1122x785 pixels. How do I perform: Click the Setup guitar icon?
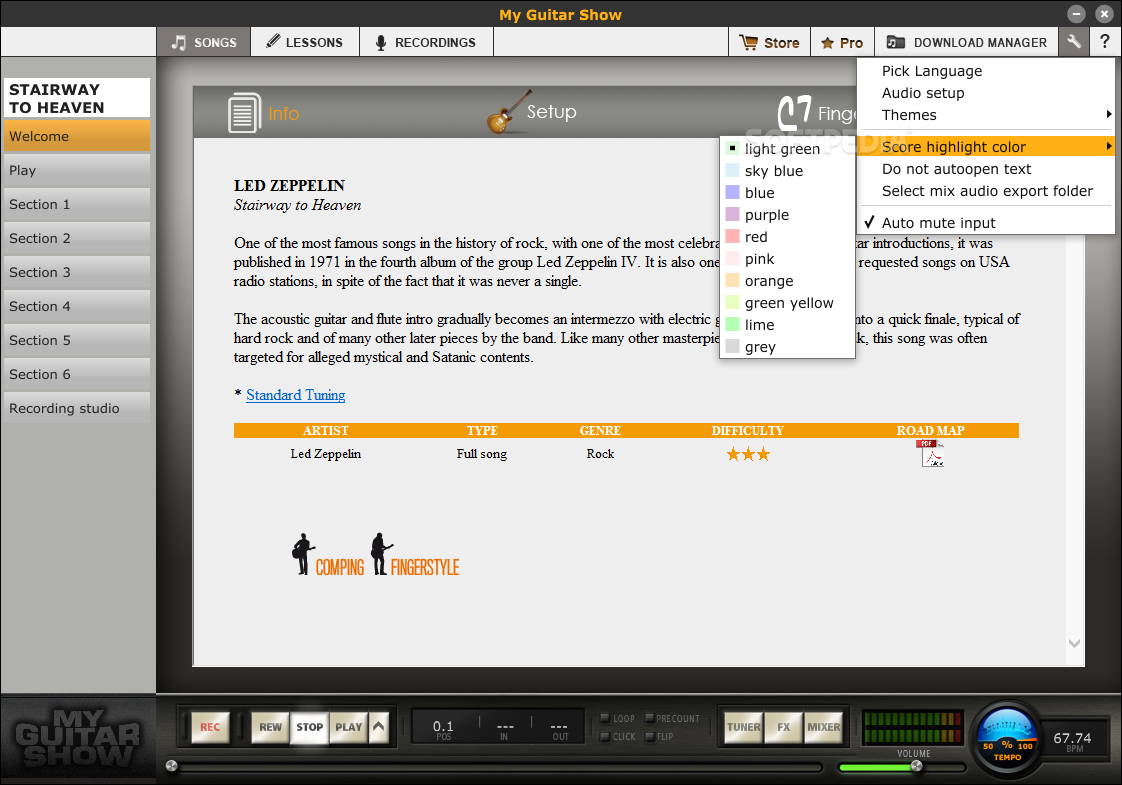[509, 112]
